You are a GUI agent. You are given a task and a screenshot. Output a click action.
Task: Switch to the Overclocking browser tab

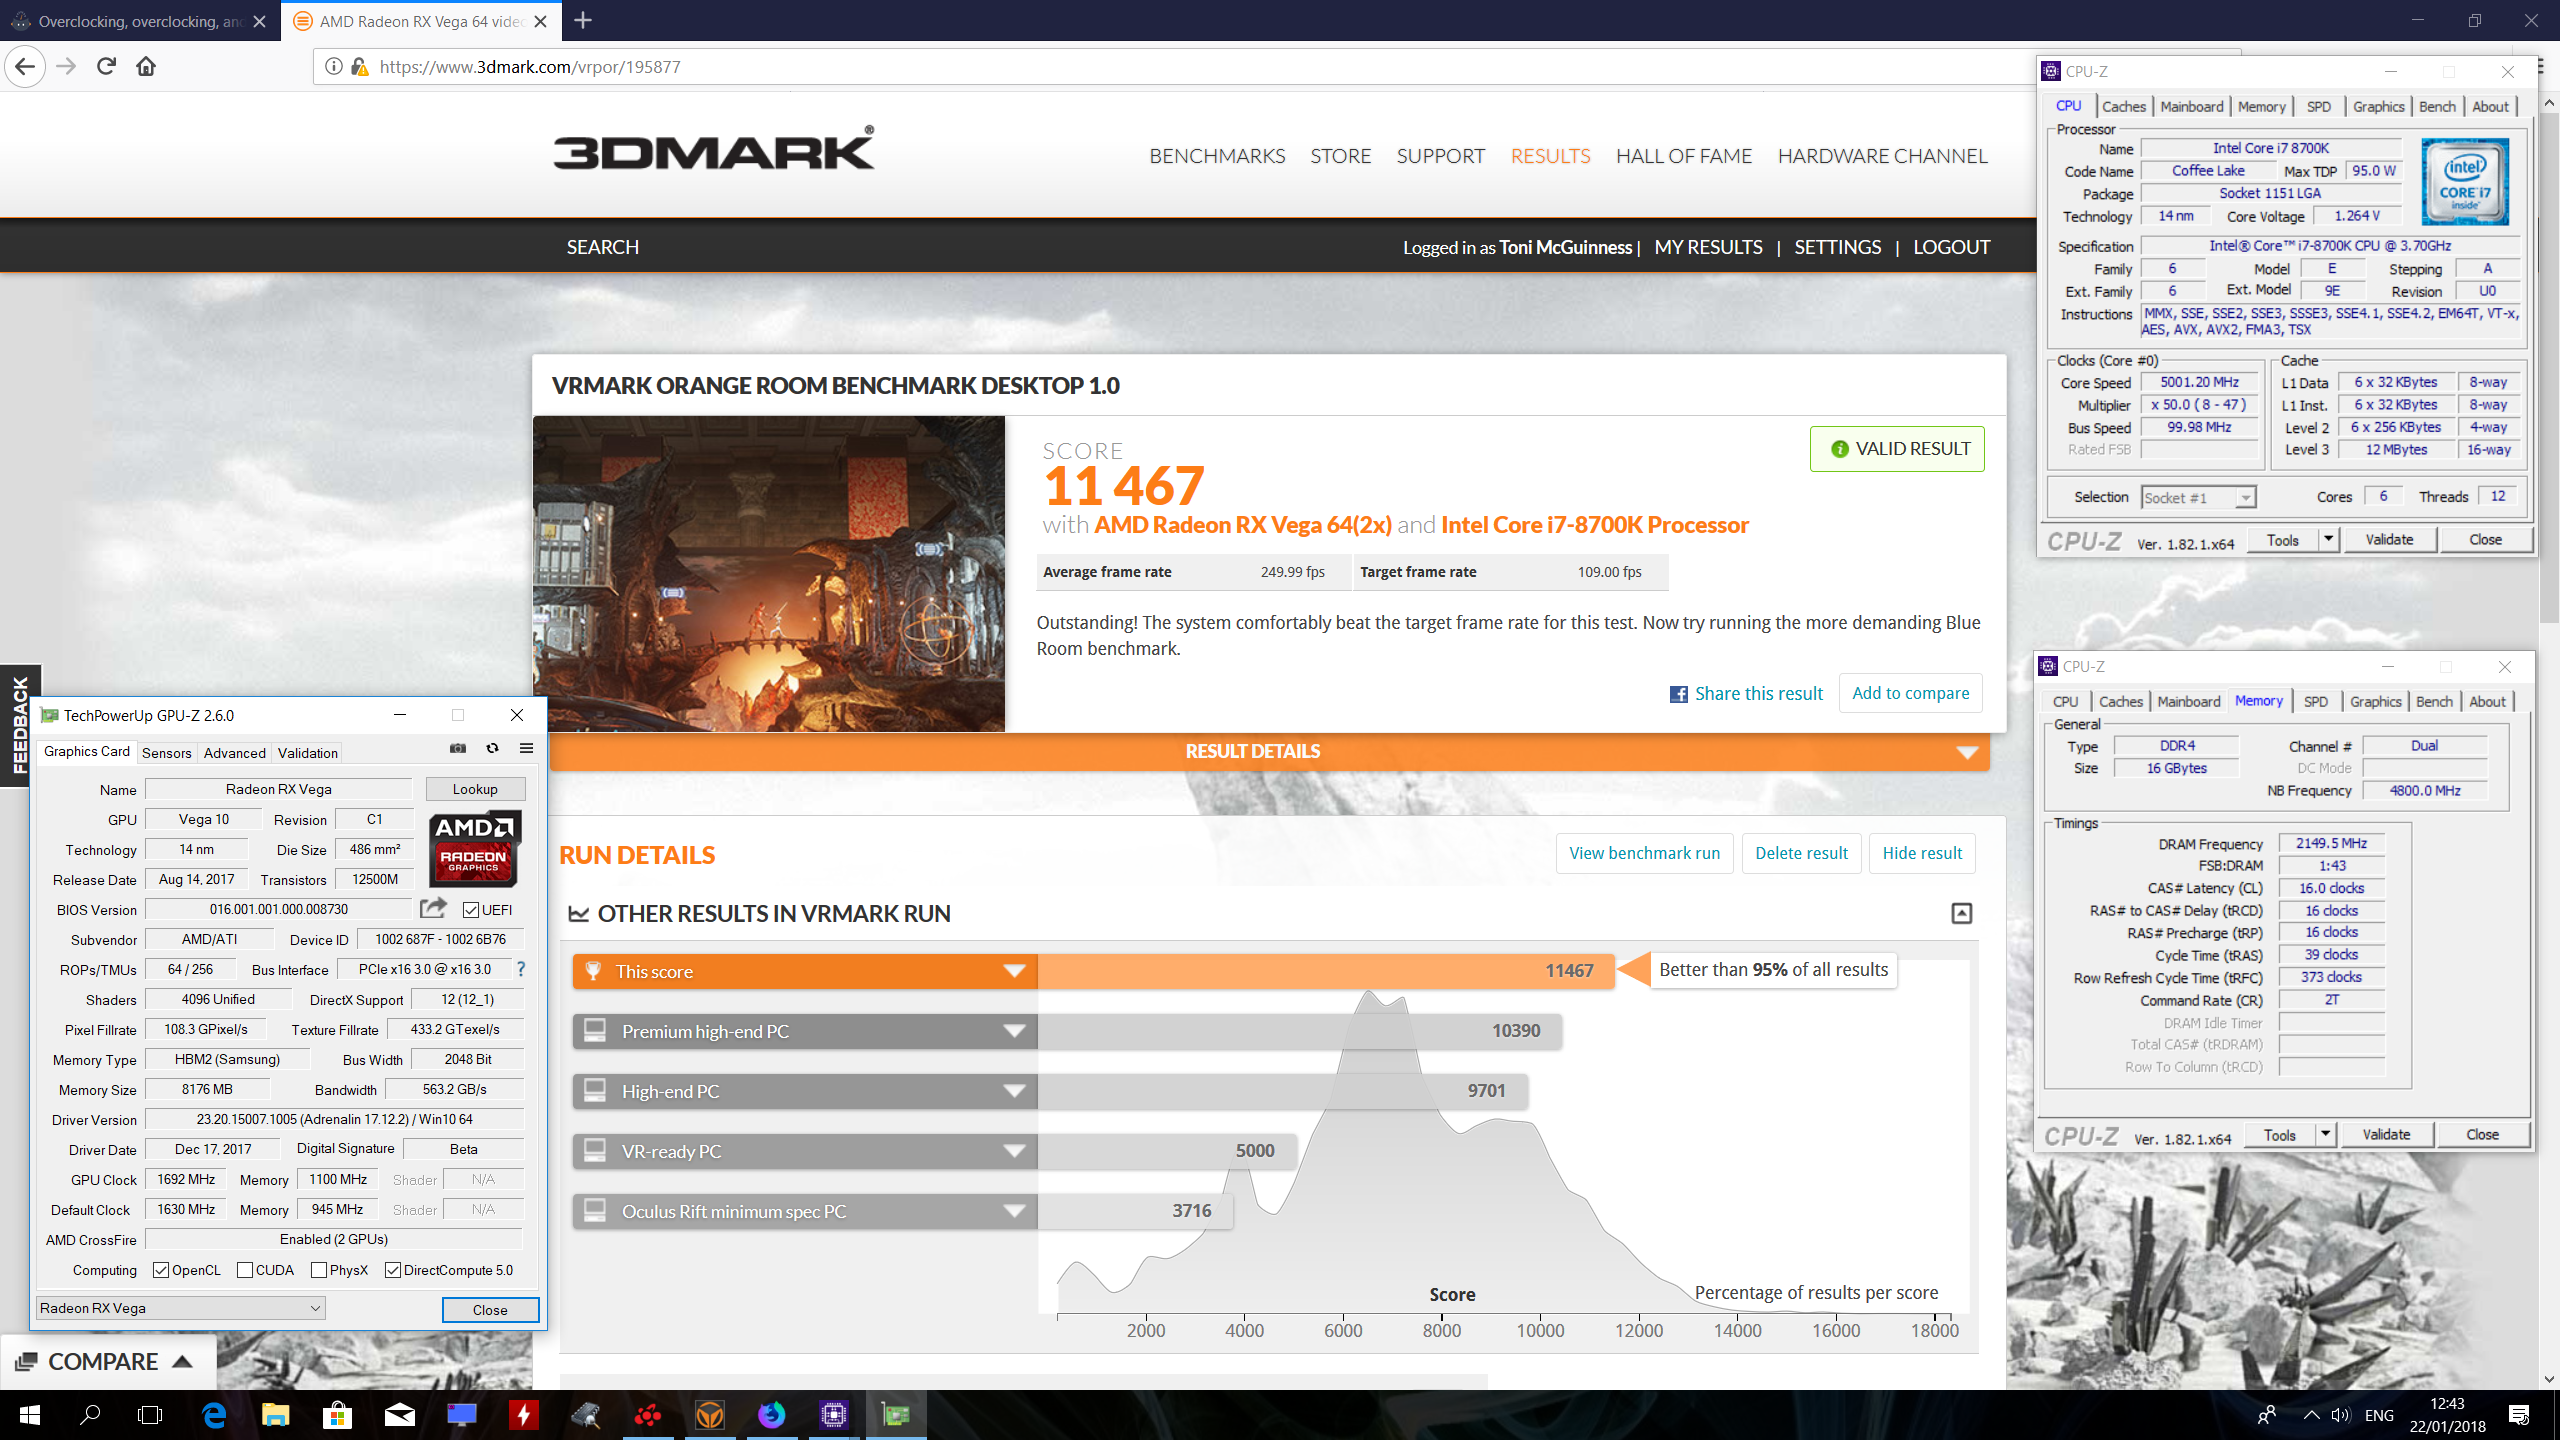(x=140, y=21)
